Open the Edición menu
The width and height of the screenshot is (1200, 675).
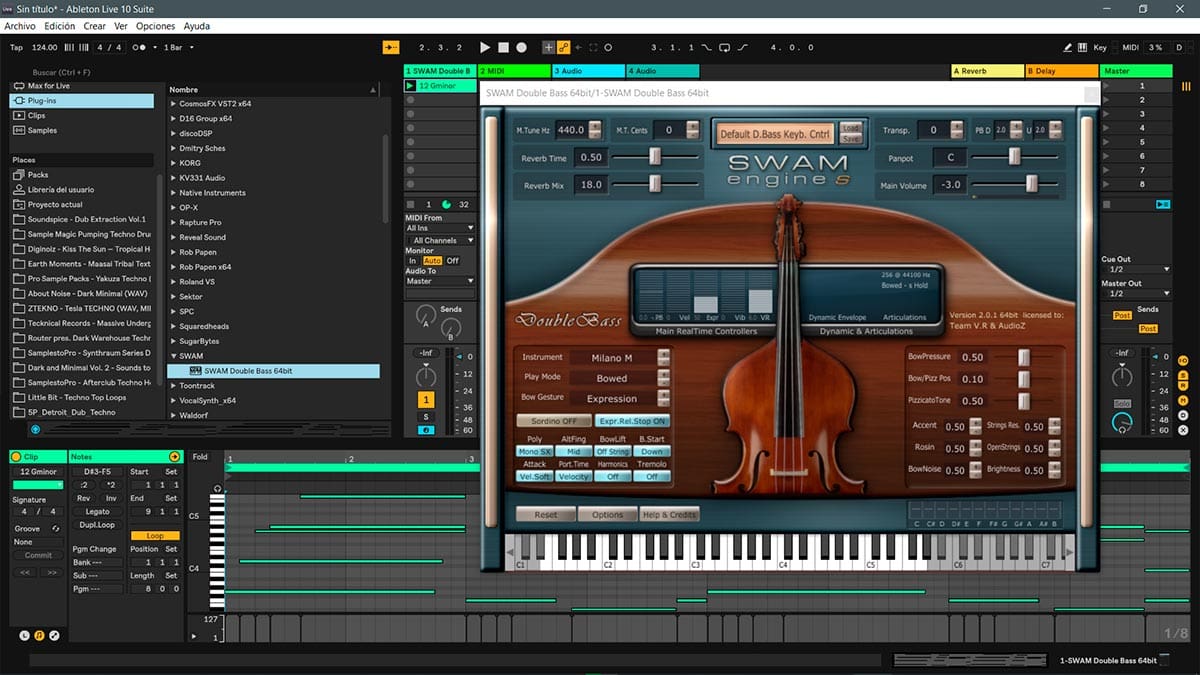pyautogui.click(x=59, y=26)
